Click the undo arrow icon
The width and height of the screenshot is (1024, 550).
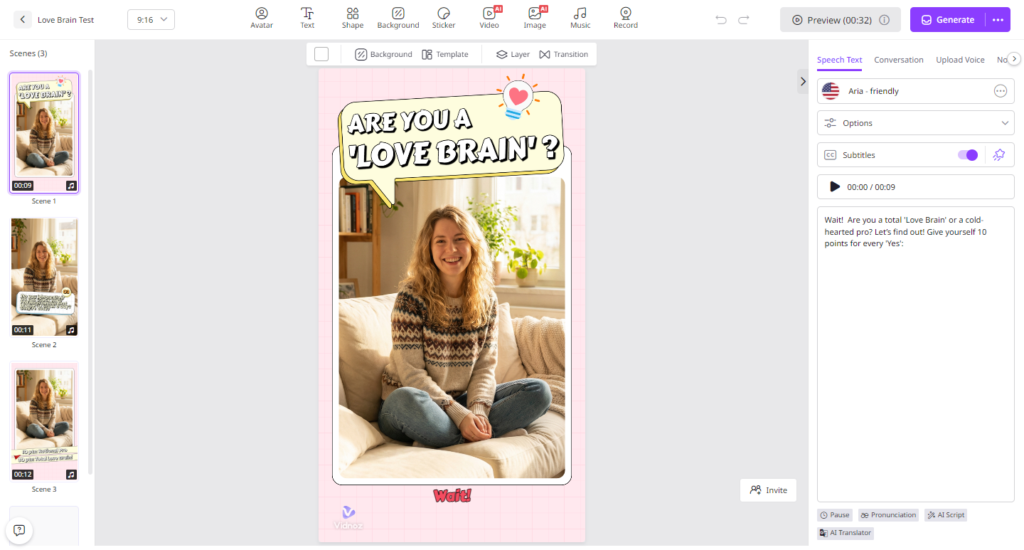point(721,20)
